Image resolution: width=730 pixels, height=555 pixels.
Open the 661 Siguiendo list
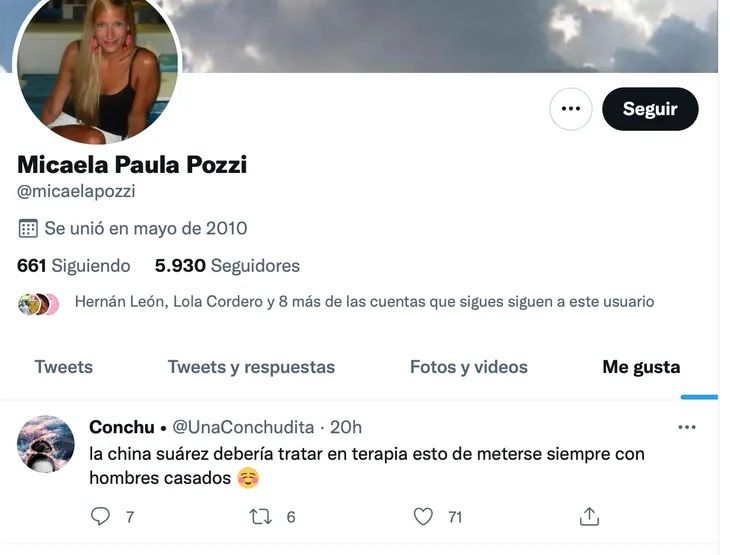pyautogui.click(x=74, y=266)
